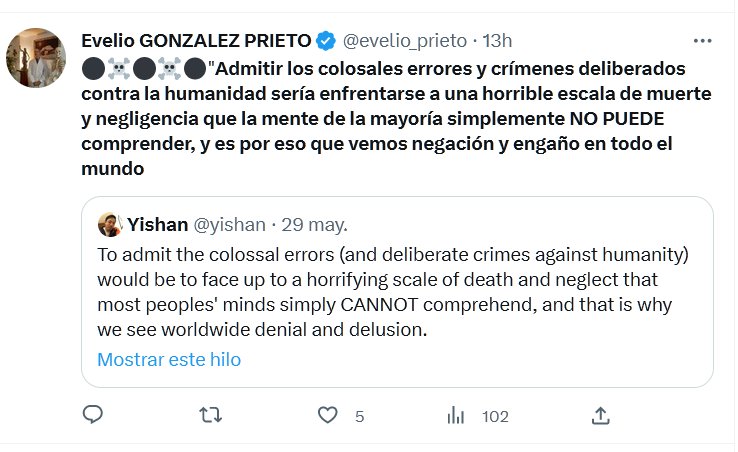The height and width of the screenshot is (452, 738).
Task: Open the quoted tweet's English text
Action: tap(390, 291)
